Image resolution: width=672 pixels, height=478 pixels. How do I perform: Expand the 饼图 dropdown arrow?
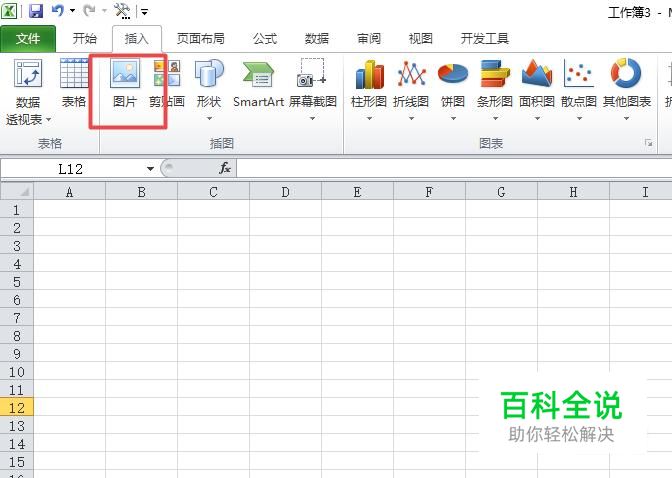[x=453, y=118]
